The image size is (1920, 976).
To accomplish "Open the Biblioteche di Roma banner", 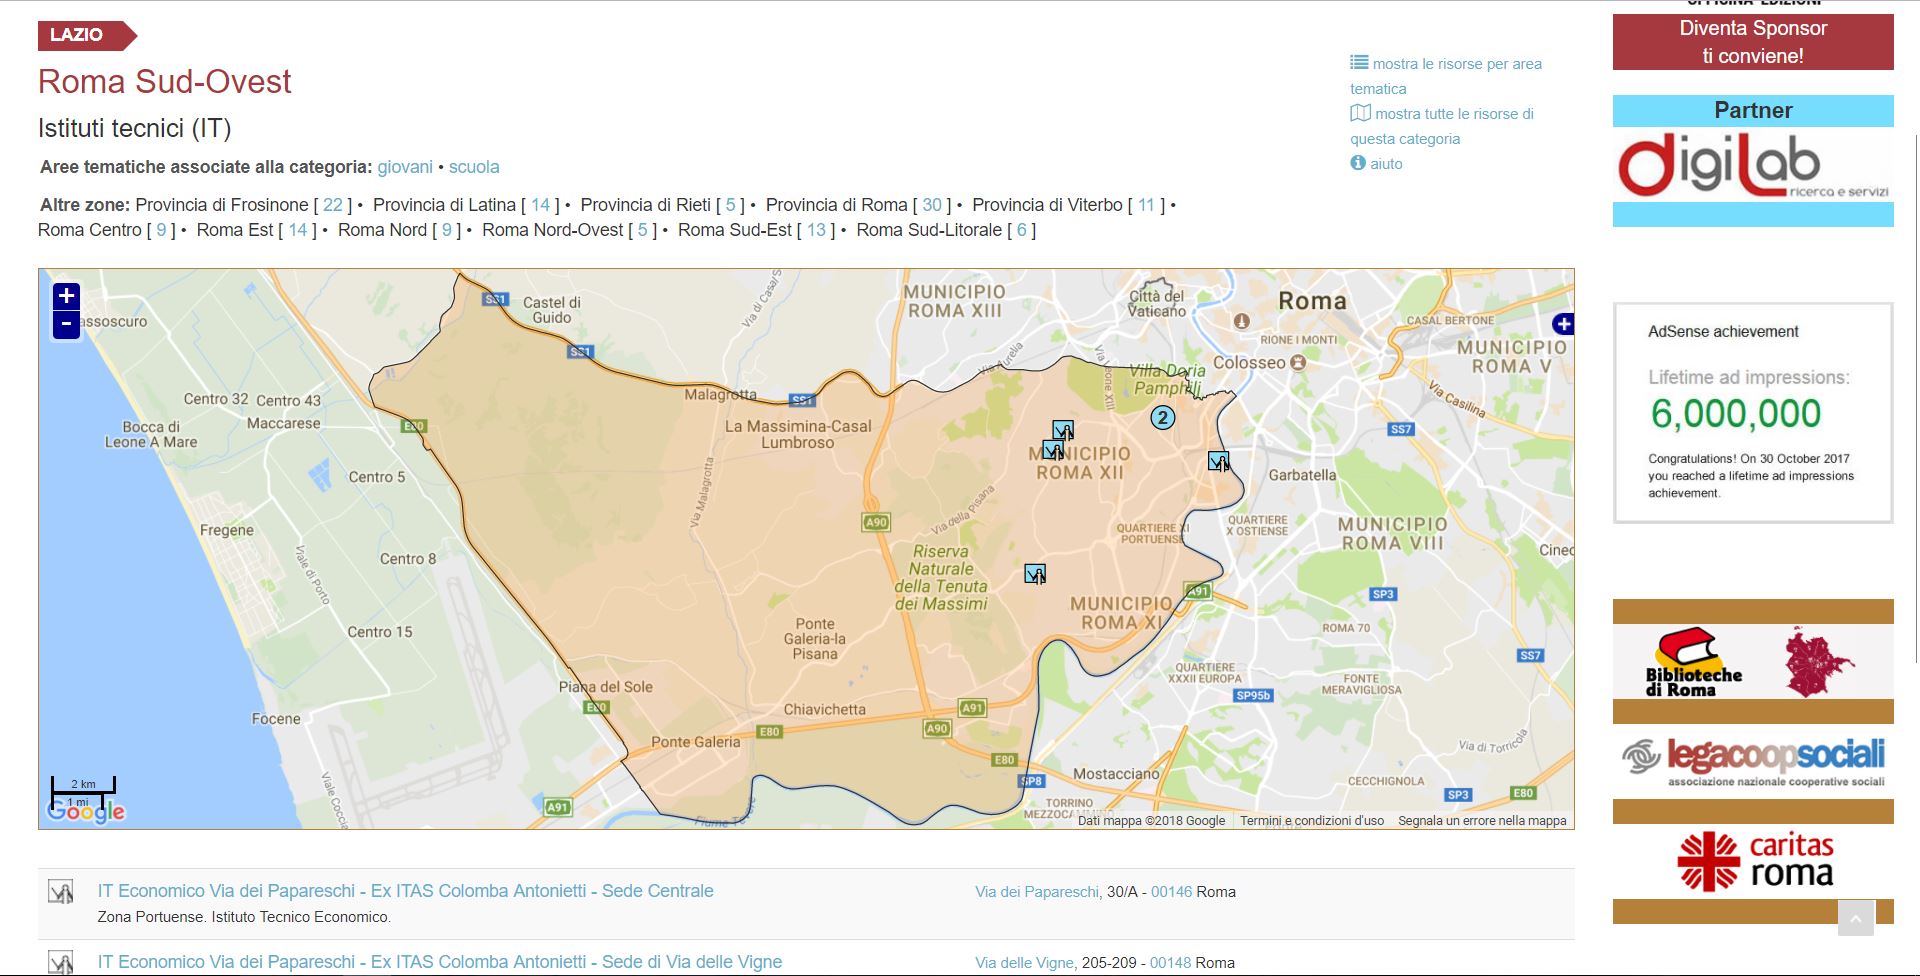I will click(1753, 661).
